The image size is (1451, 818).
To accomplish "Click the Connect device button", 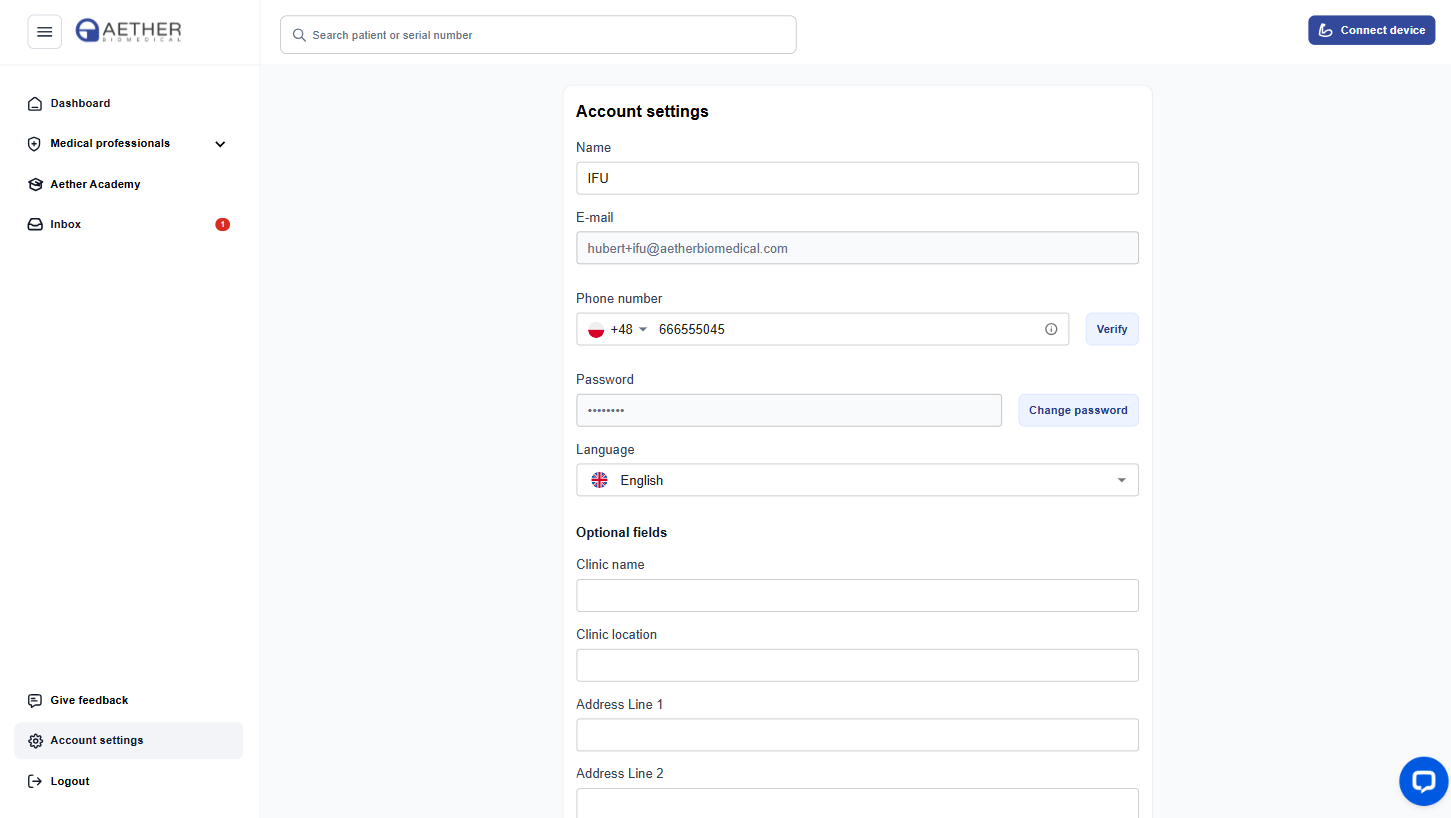I will pyautogui.click(x=1371, y=30).
